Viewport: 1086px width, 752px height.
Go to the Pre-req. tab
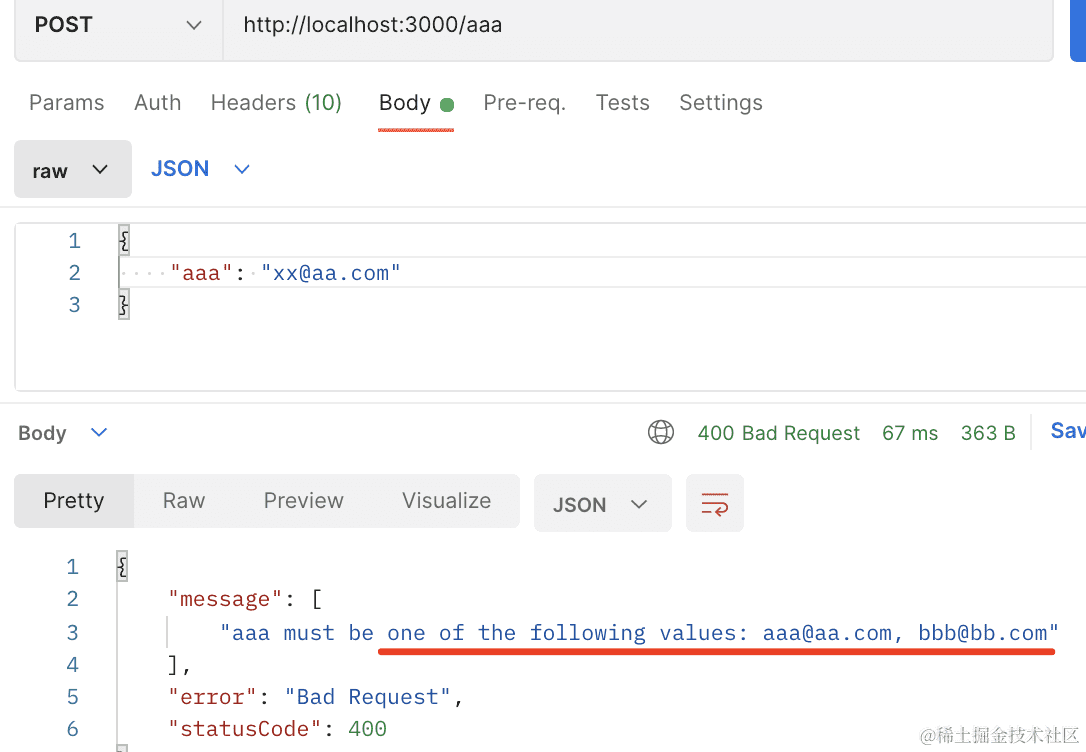point(524,103)
